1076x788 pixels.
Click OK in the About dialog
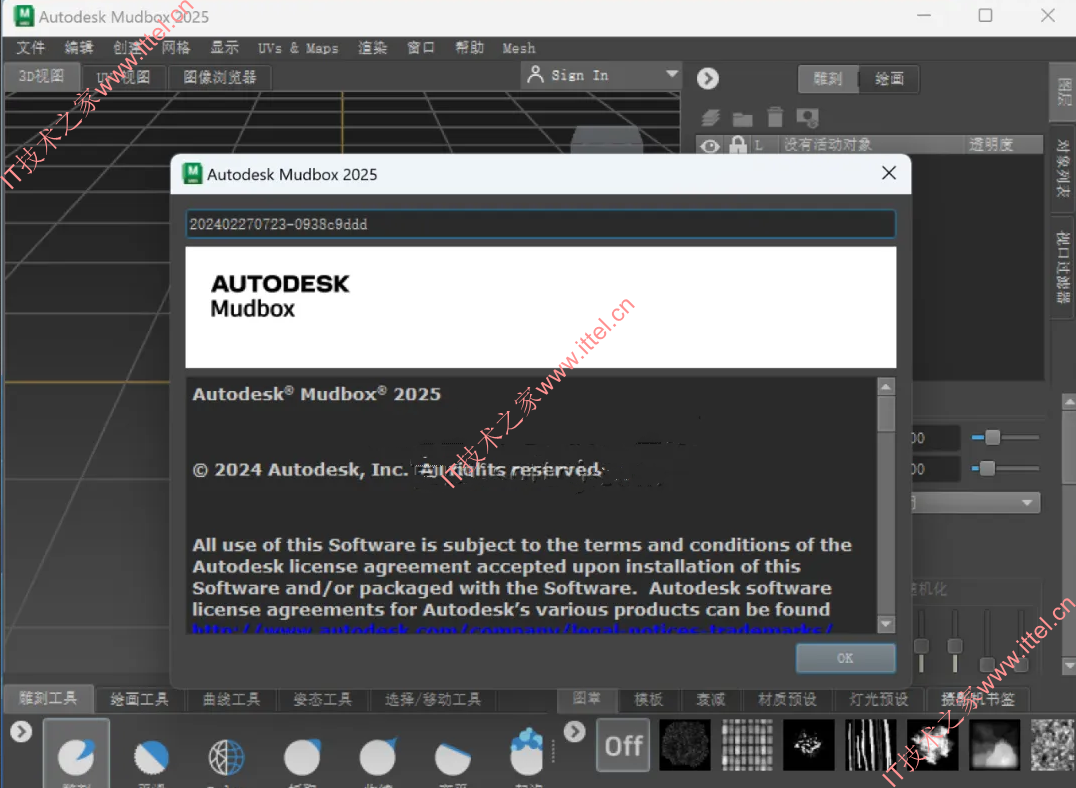(845, 658)
